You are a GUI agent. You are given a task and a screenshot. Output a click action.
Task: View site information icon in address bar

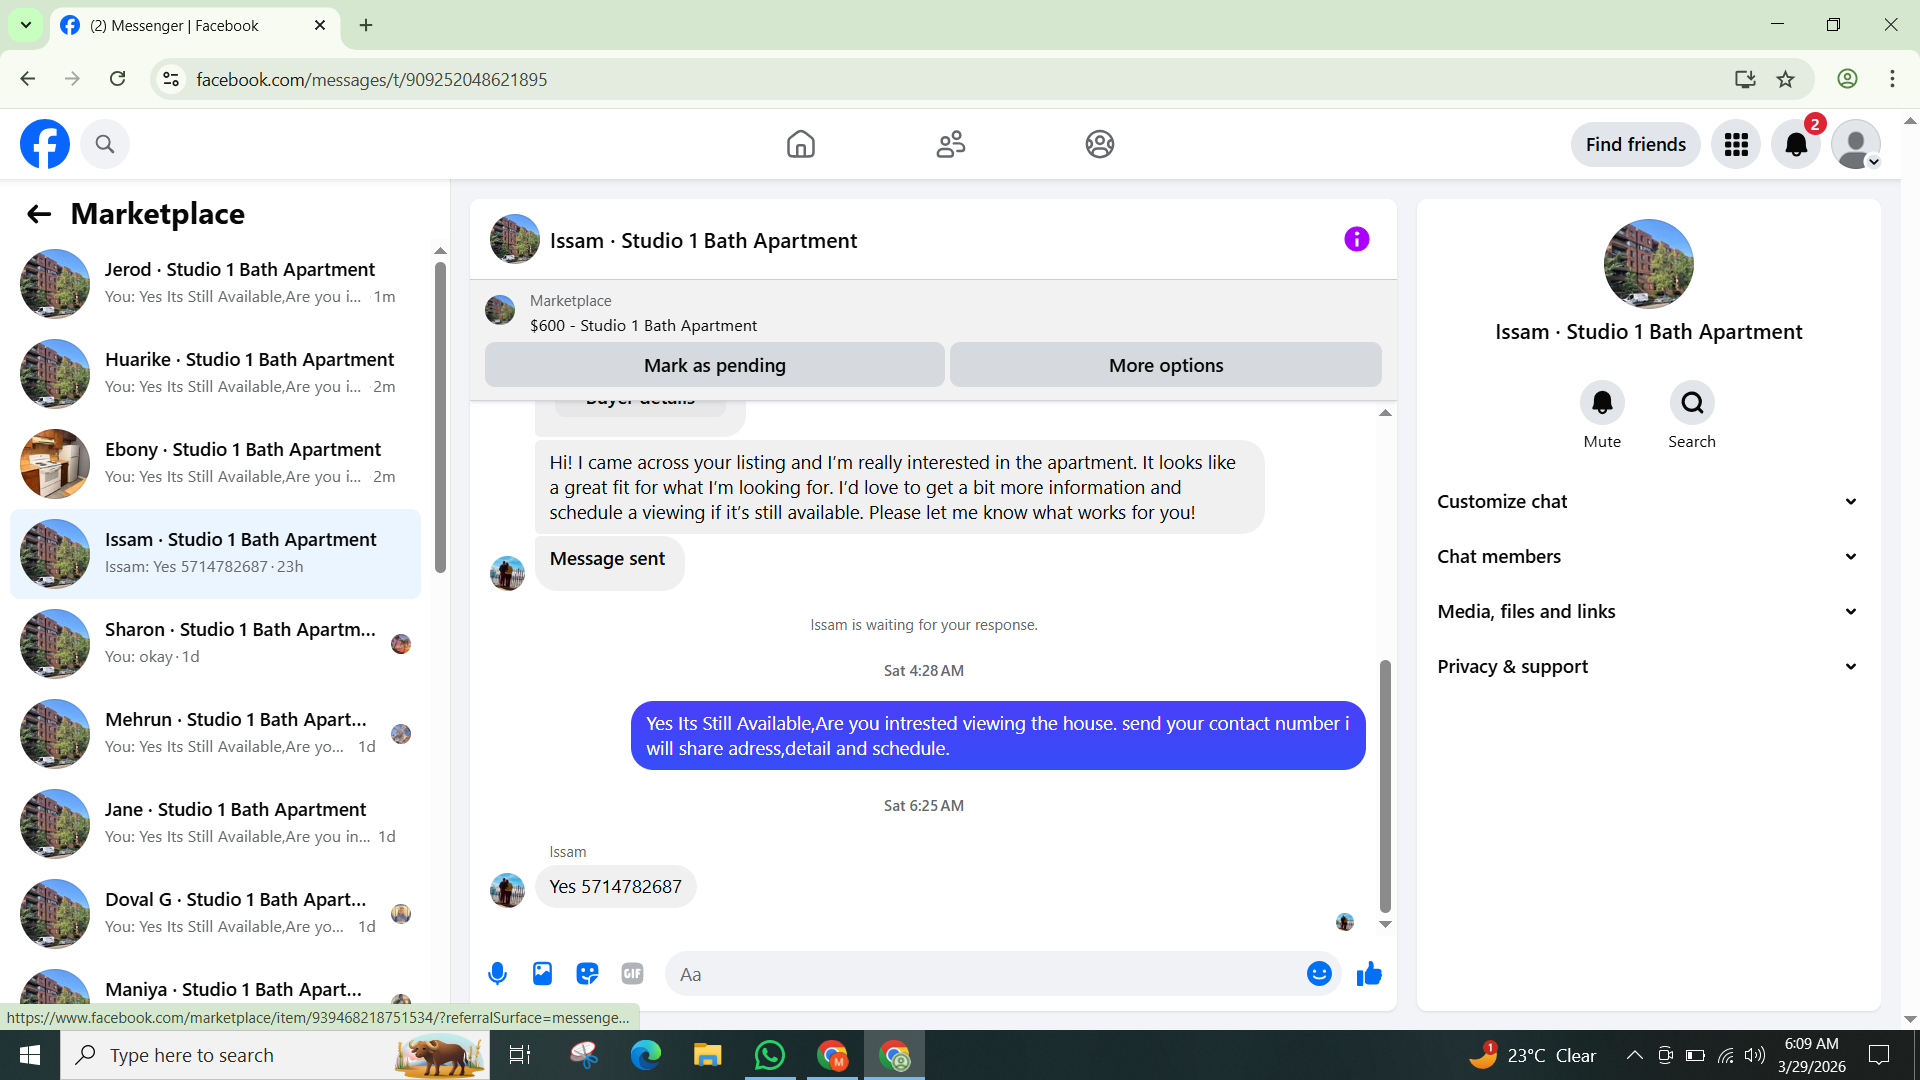[171, 79]
